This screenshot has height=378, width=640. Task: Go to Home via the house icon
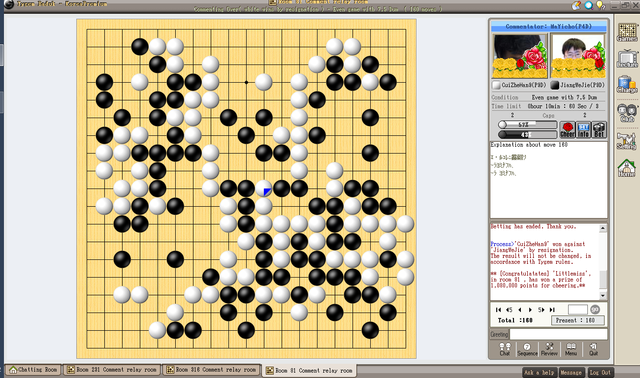pos(627,168)
